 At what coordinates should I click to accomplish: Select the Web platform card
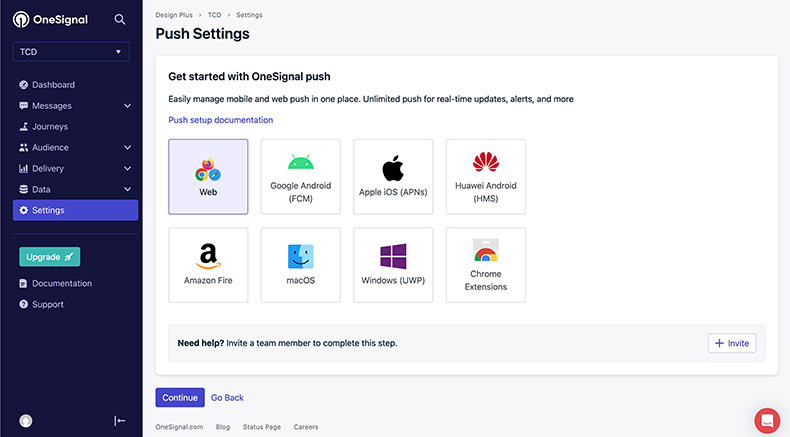208,177
